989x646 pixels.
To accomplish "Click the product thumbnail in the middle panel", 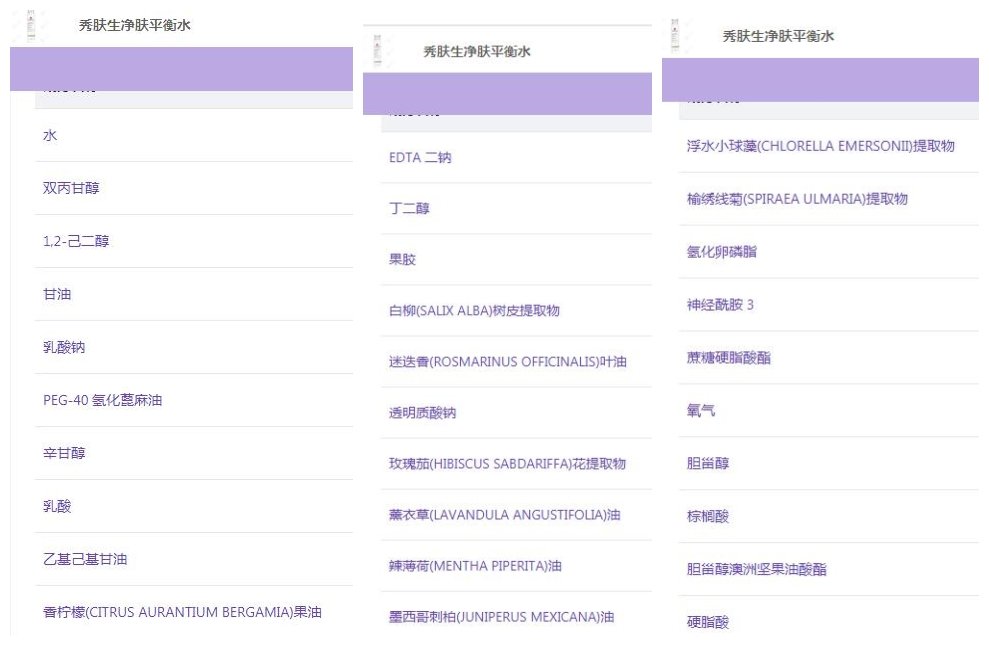I will [x=380, y=51].
